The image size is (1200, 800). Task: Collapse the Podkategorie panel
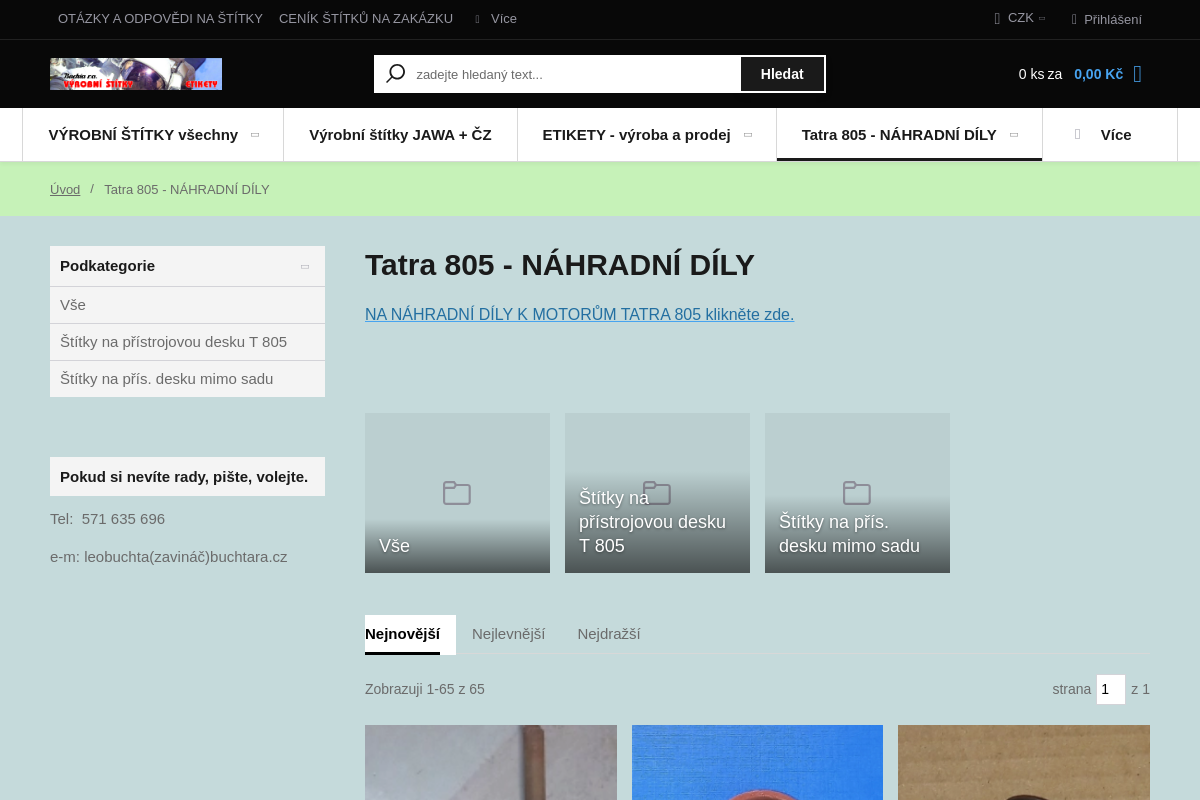pyautogui.click(x=305, y=266)
